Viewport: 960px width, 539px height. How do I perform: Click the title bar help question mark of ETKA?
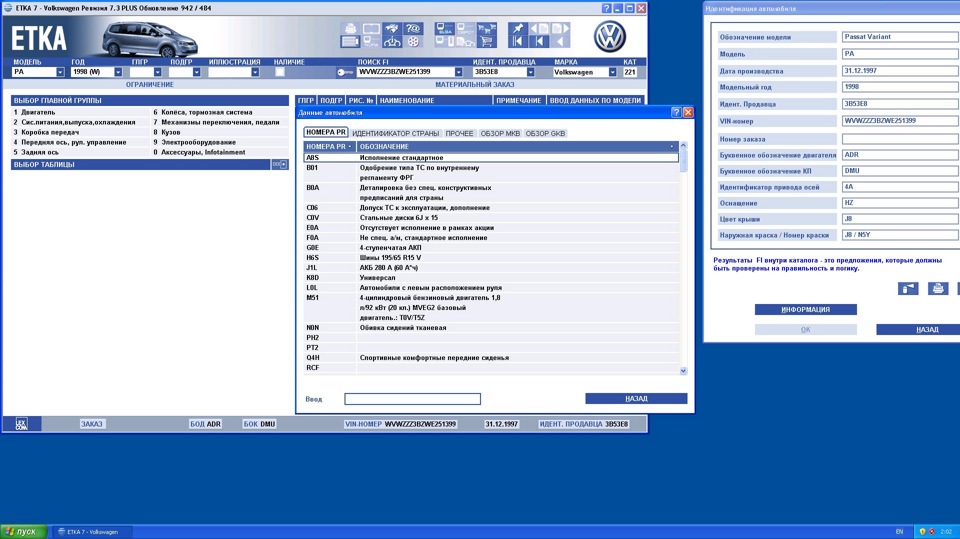click(606, 8)
